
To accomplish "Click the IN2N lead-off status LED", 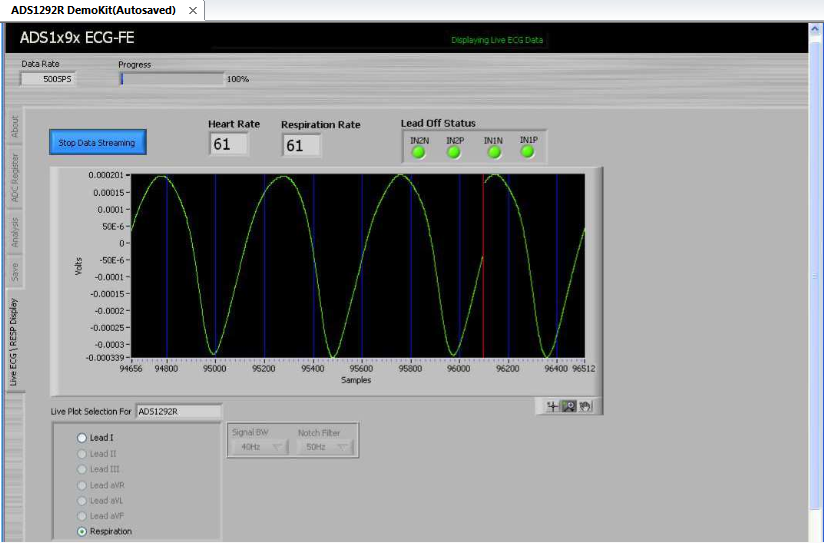I will [418, 152].
